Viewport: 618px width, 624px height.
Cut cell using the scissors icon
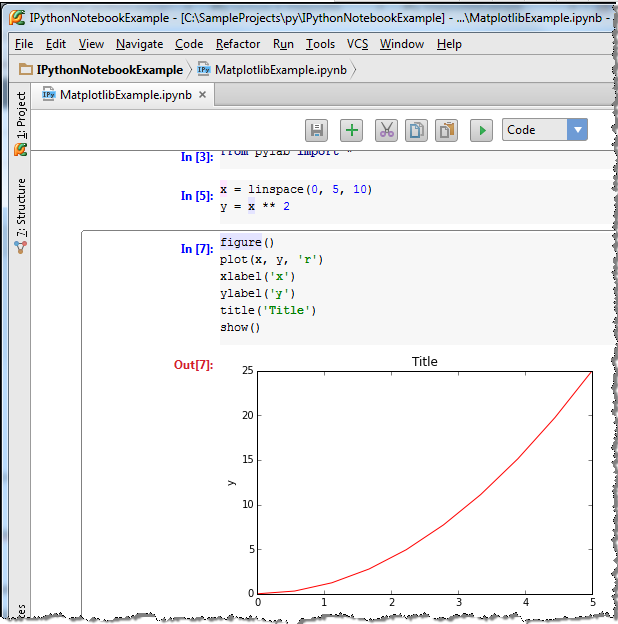pyautogui.click(x=386, y=130)
